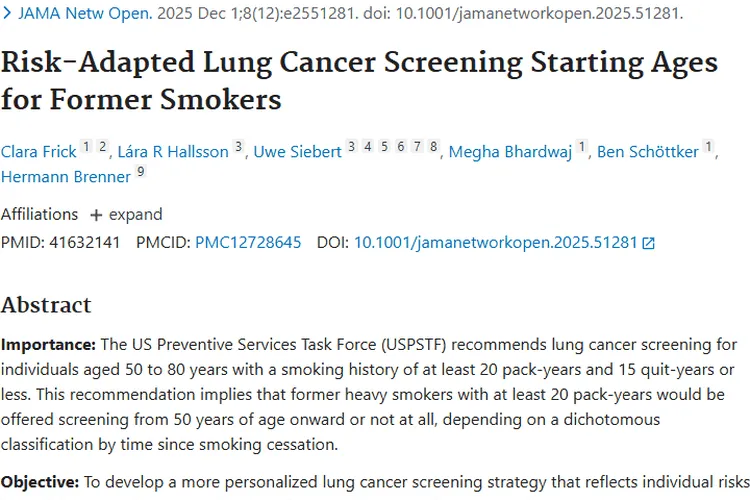Open the PMC12728645 full-text link

coord(248,242)
